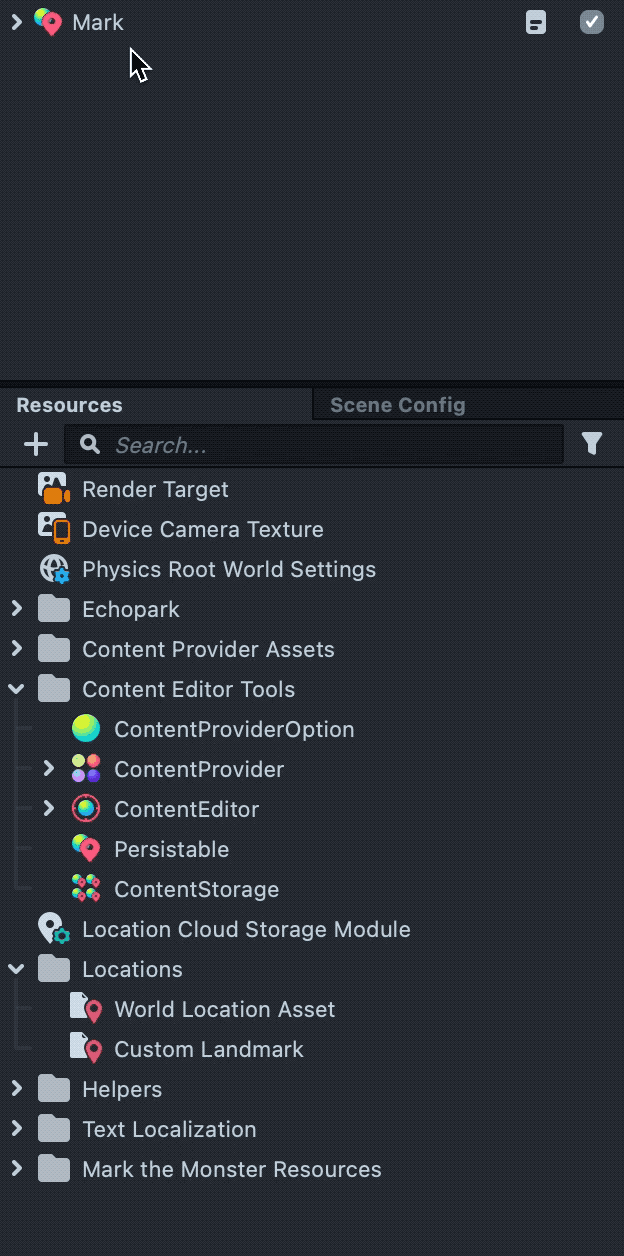Click the resources Search field
This screenshot has width=624, height=1256.
pos(320,445)
